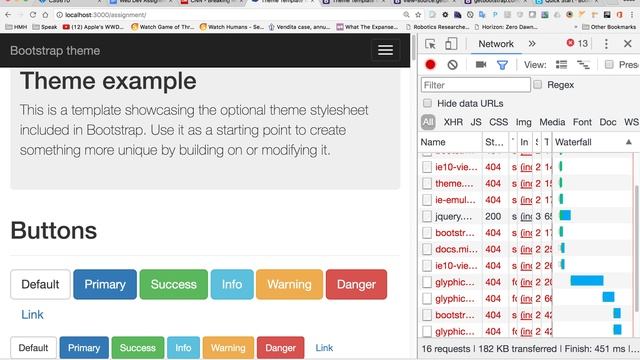Click the Waterfall sort arrow
640x360 pixels.
[x=629, y=142]
